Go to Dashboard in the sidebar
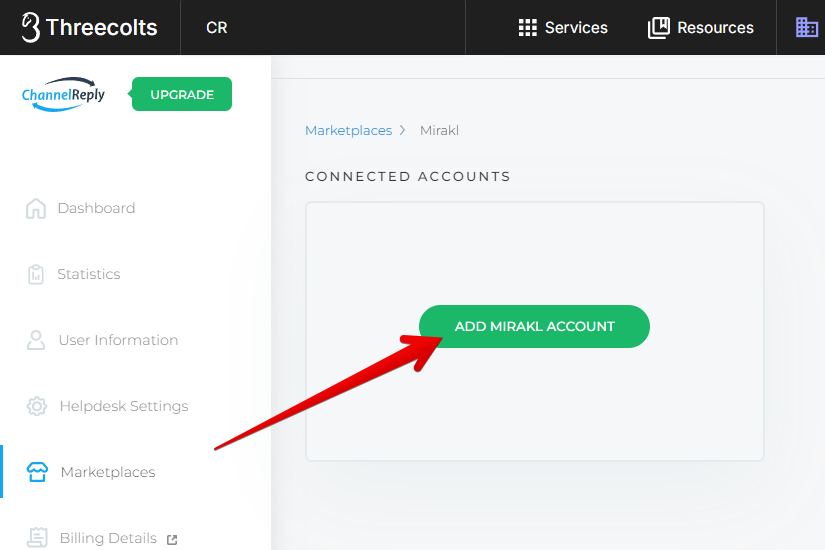The height and width of the screenshot is (550, 825). (96, 208)
